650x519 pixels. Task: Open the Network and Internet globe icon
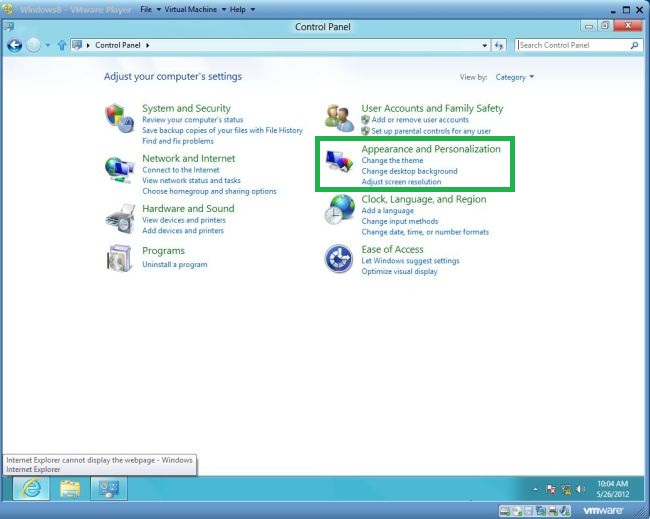tap(119, 169)
